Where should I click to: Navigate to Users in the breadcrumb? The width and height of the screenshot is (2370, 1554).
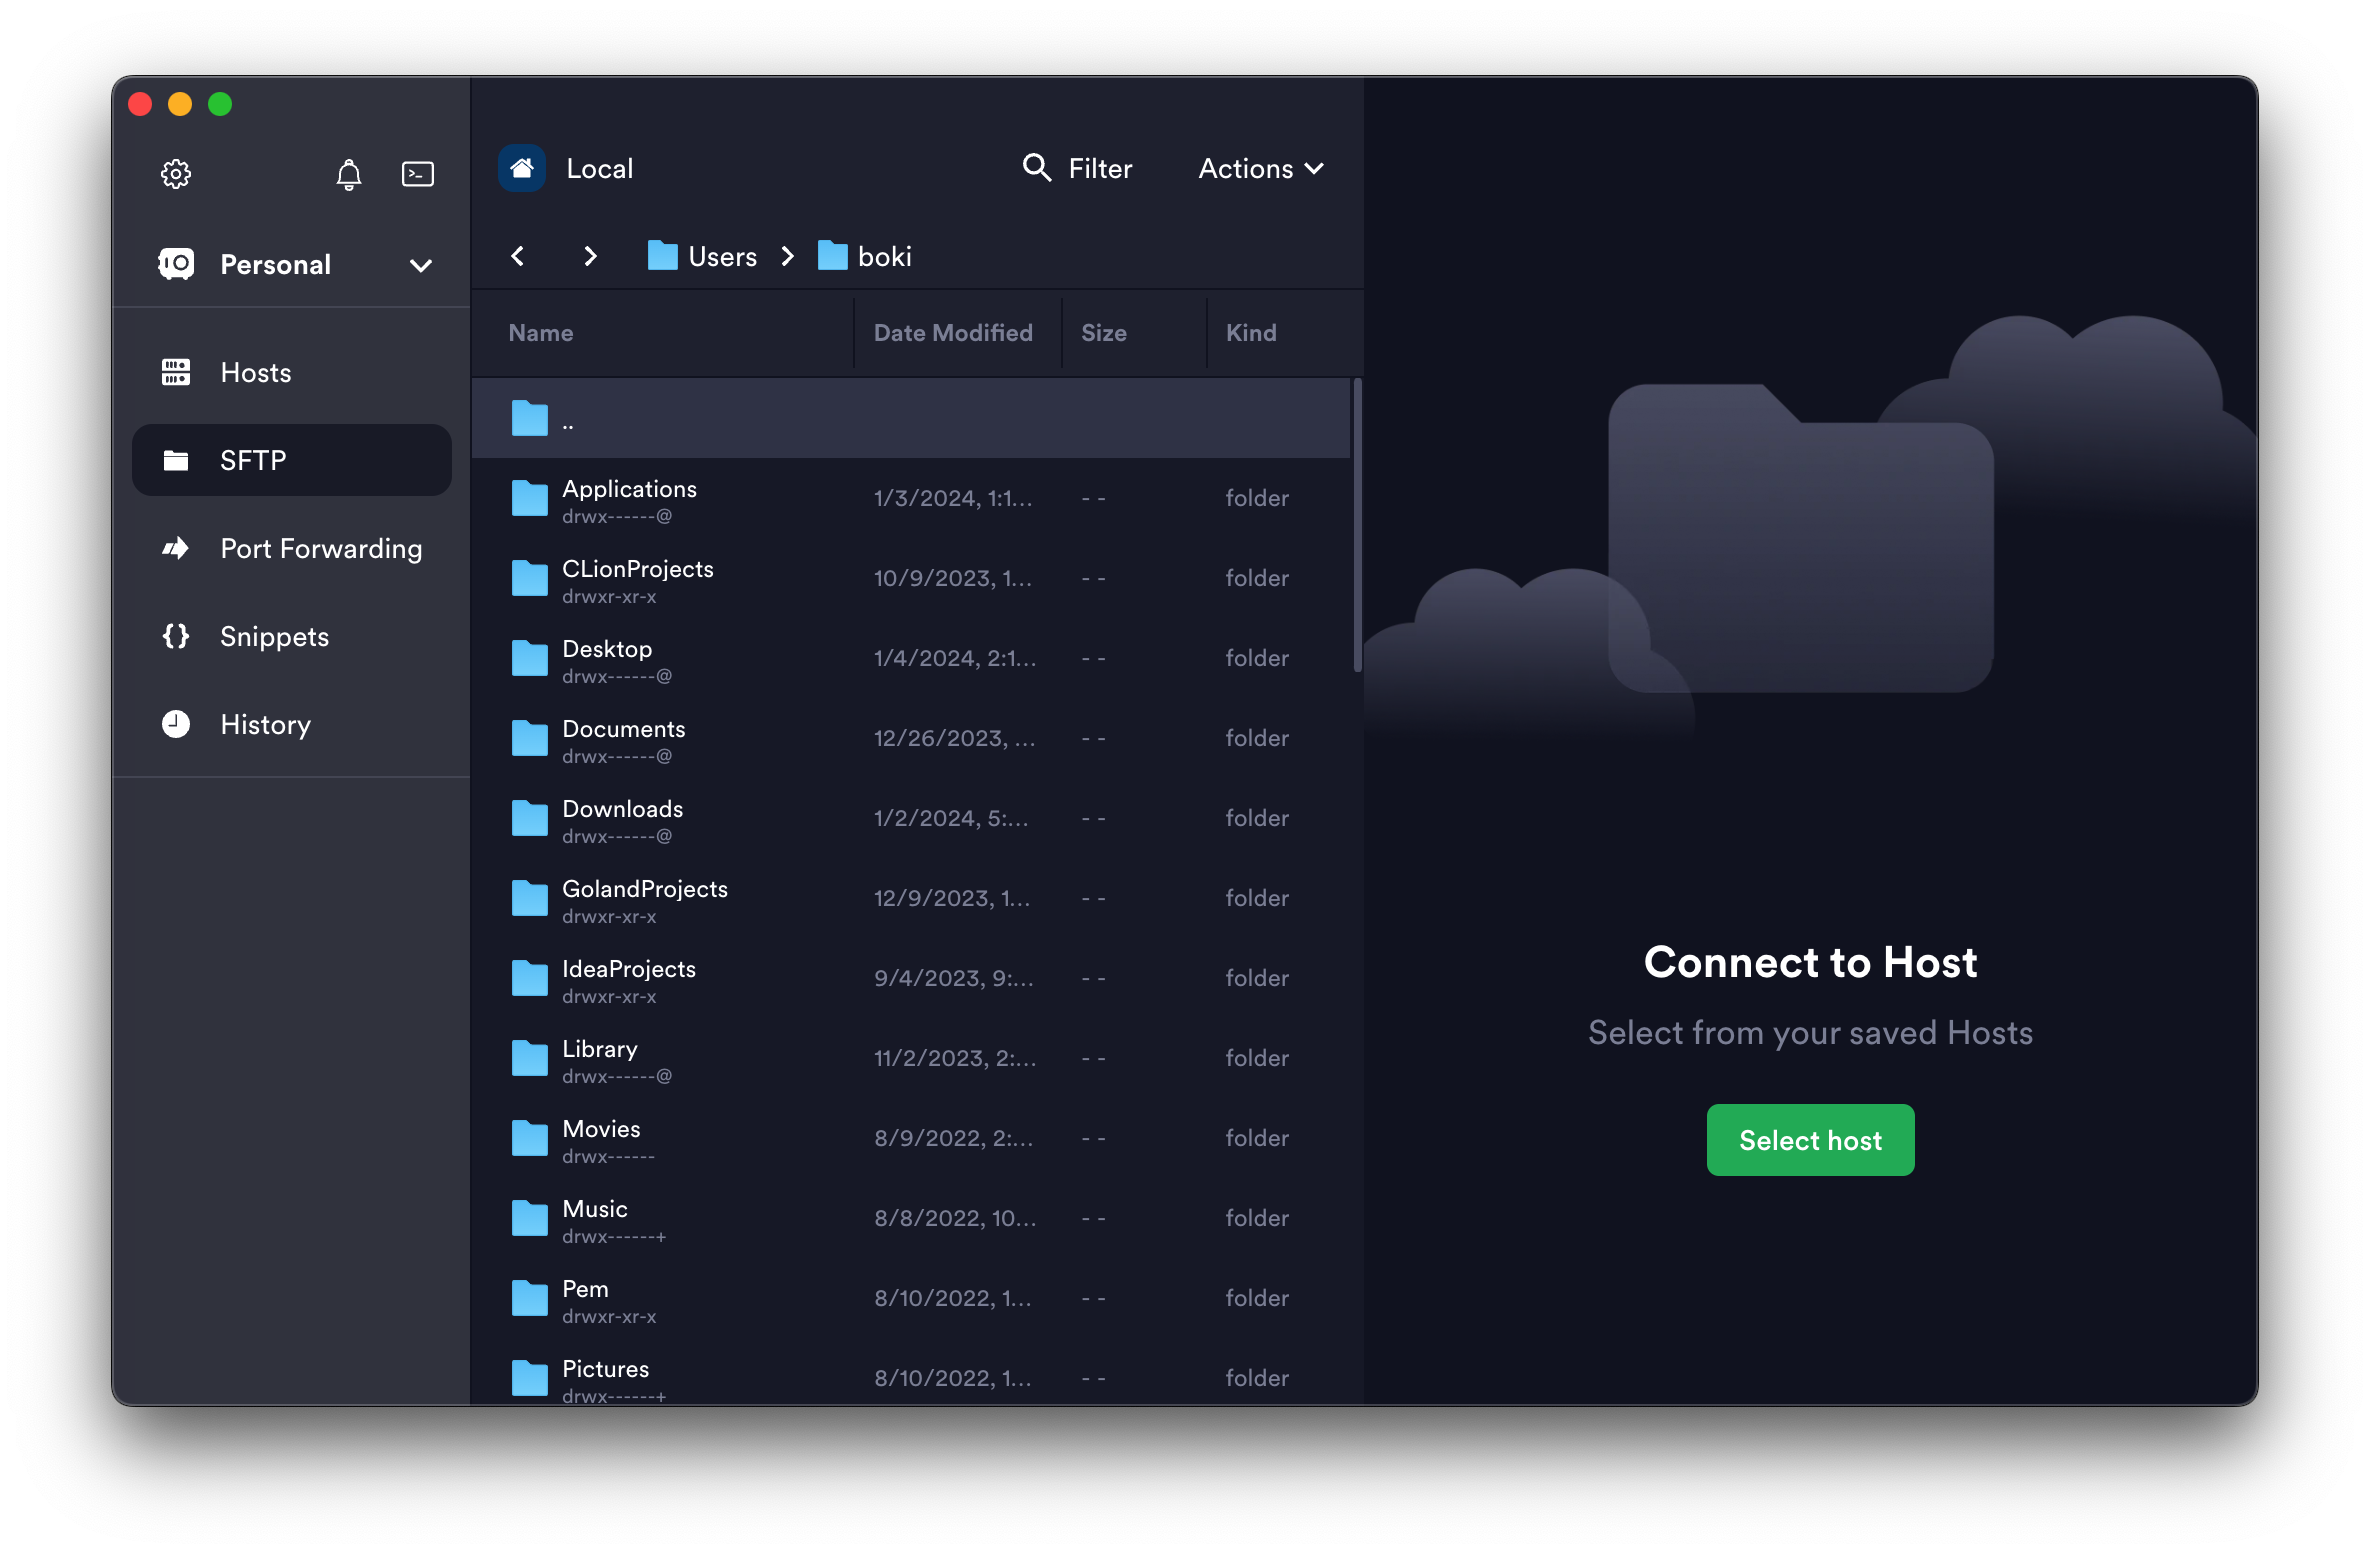pos(721,256)
